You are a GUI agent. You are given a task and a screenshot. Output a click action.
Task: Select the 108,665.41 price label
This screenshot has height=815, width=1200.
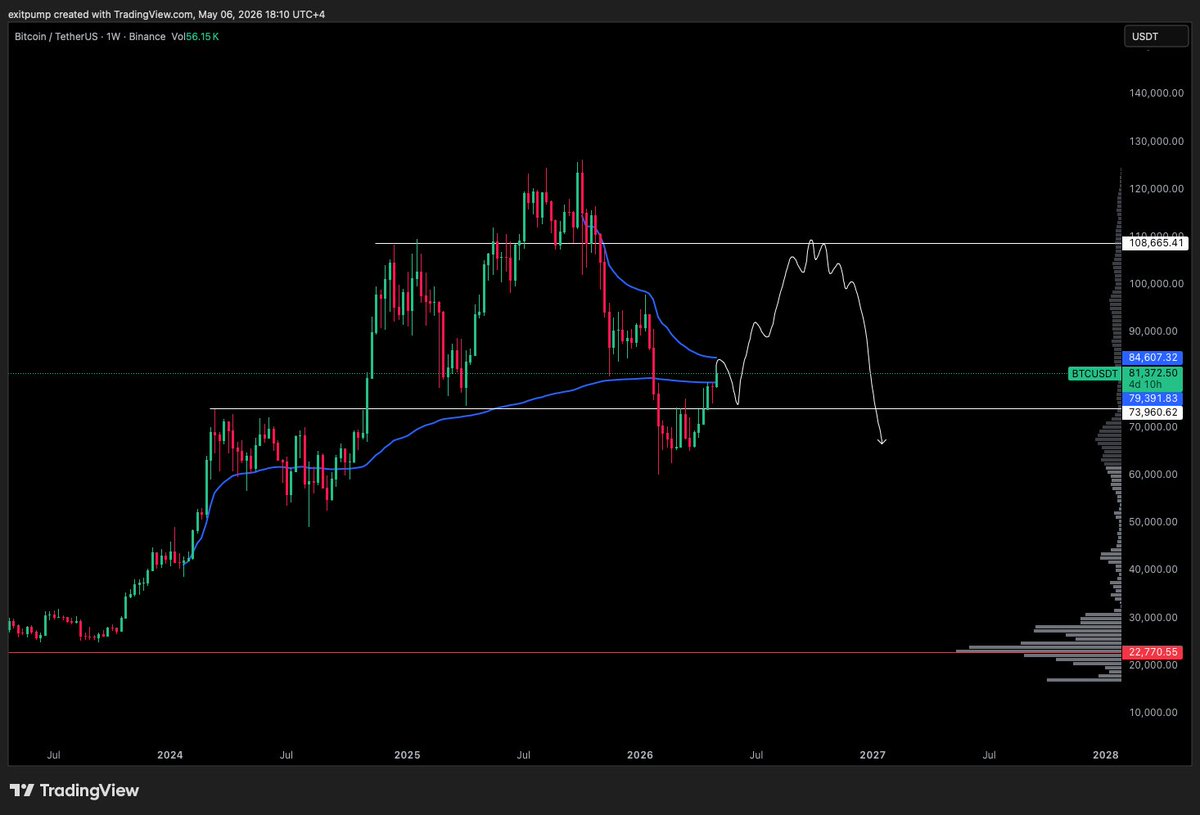pos(1154,243)
